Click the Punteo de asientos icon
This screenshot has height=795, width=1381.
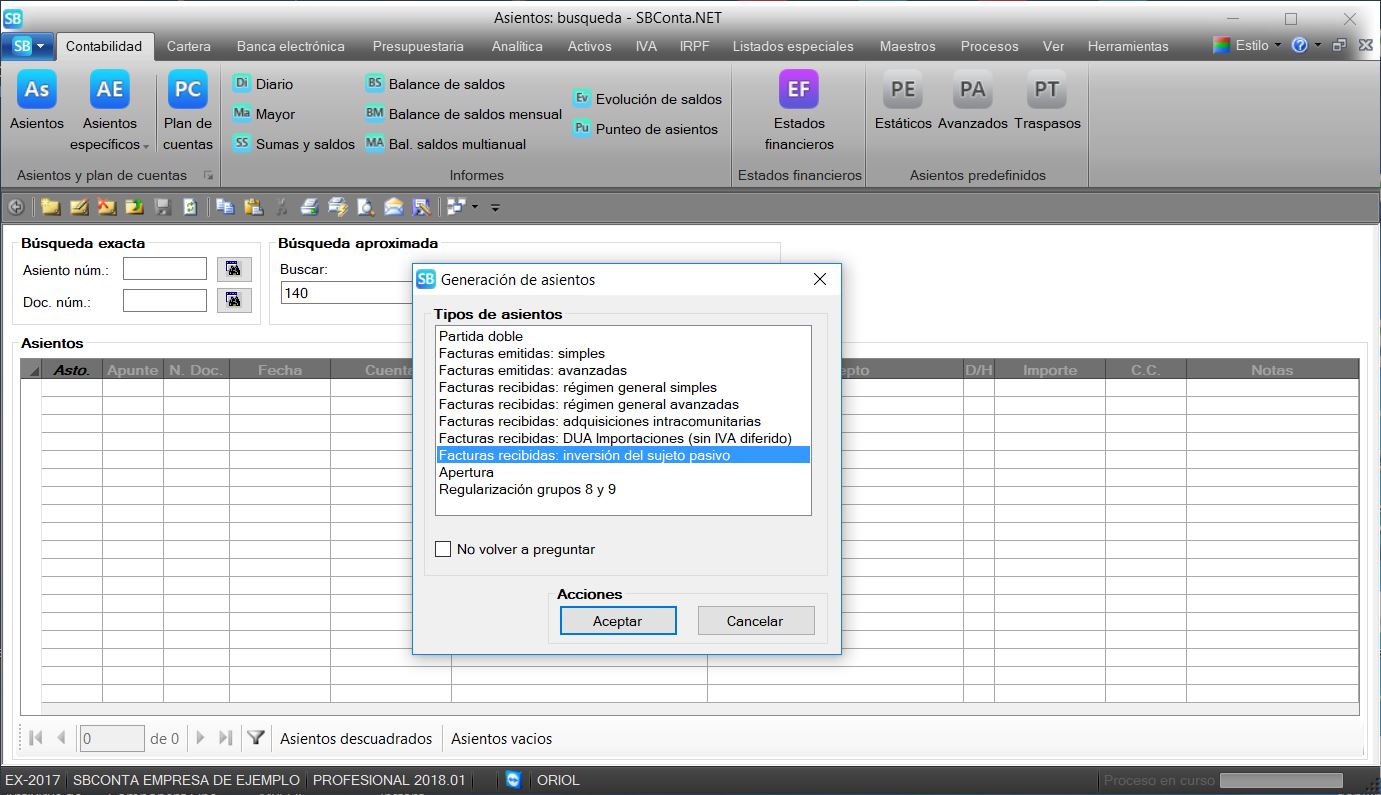(x=582, y=129)
